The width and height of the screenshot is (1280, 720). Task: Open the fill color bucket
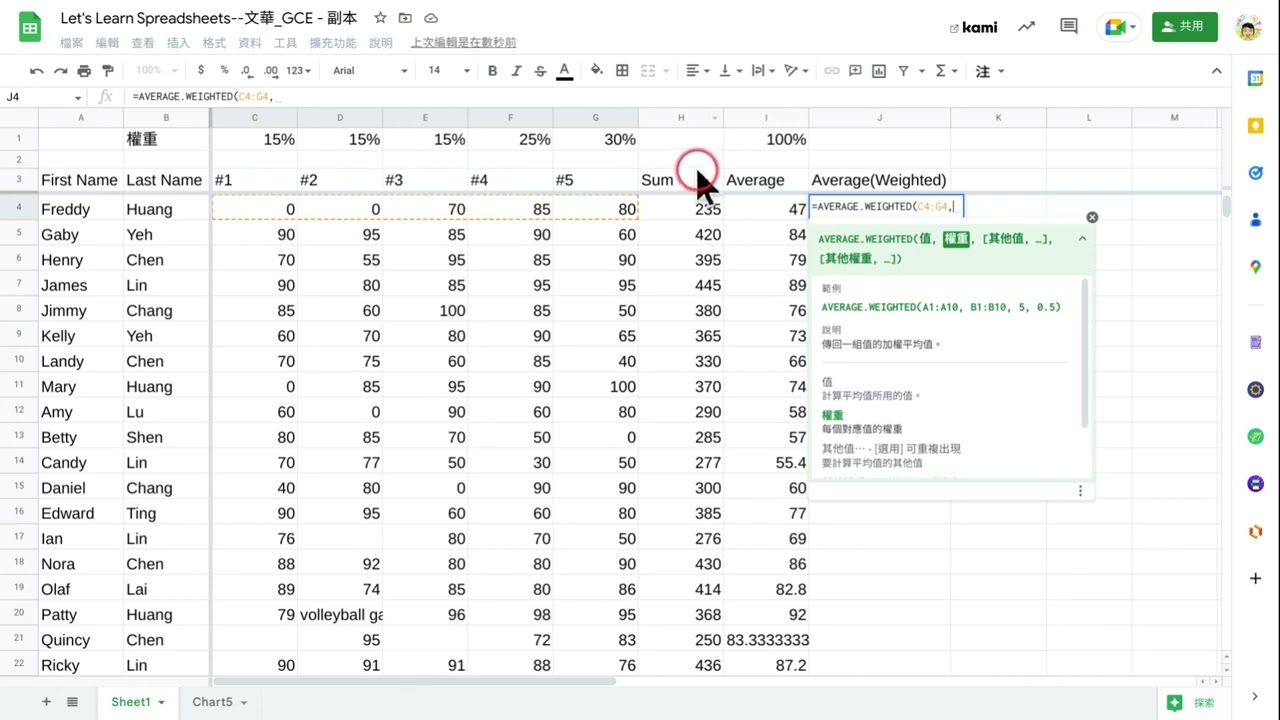tap(597, 71)
